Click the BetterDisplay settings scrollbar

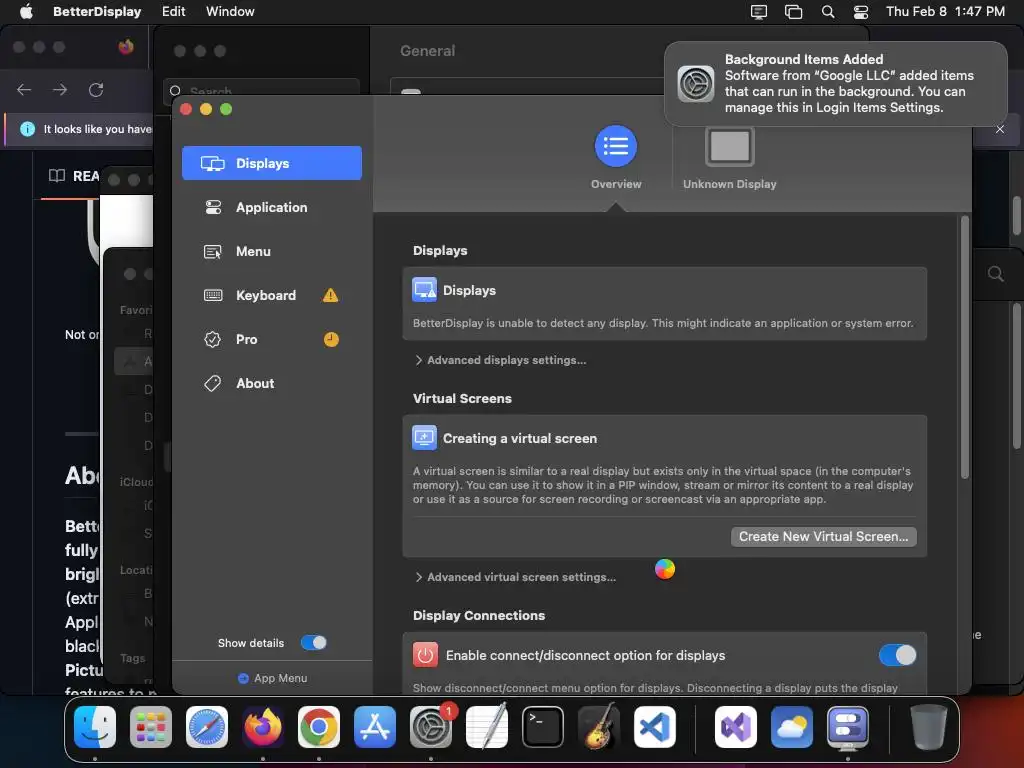pos(965,349)
